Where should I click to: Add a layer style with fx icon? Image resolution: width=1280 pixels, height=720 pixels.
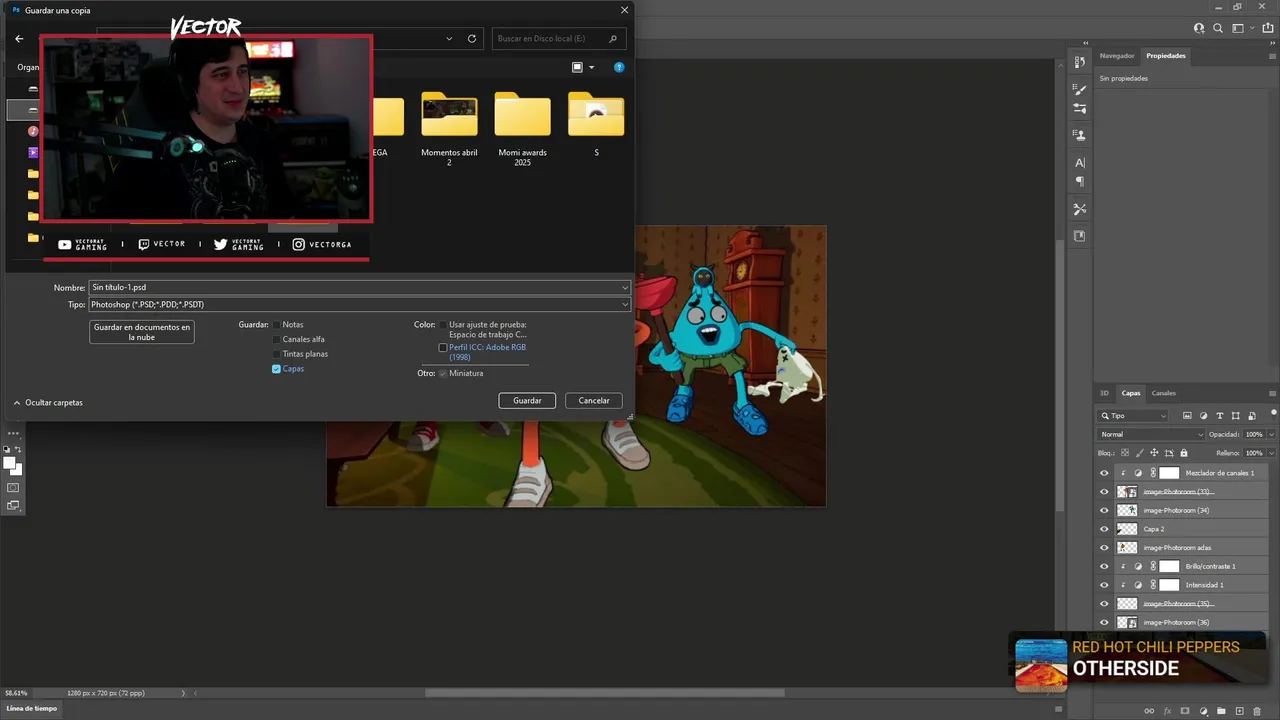click(x=1167, y=711)
